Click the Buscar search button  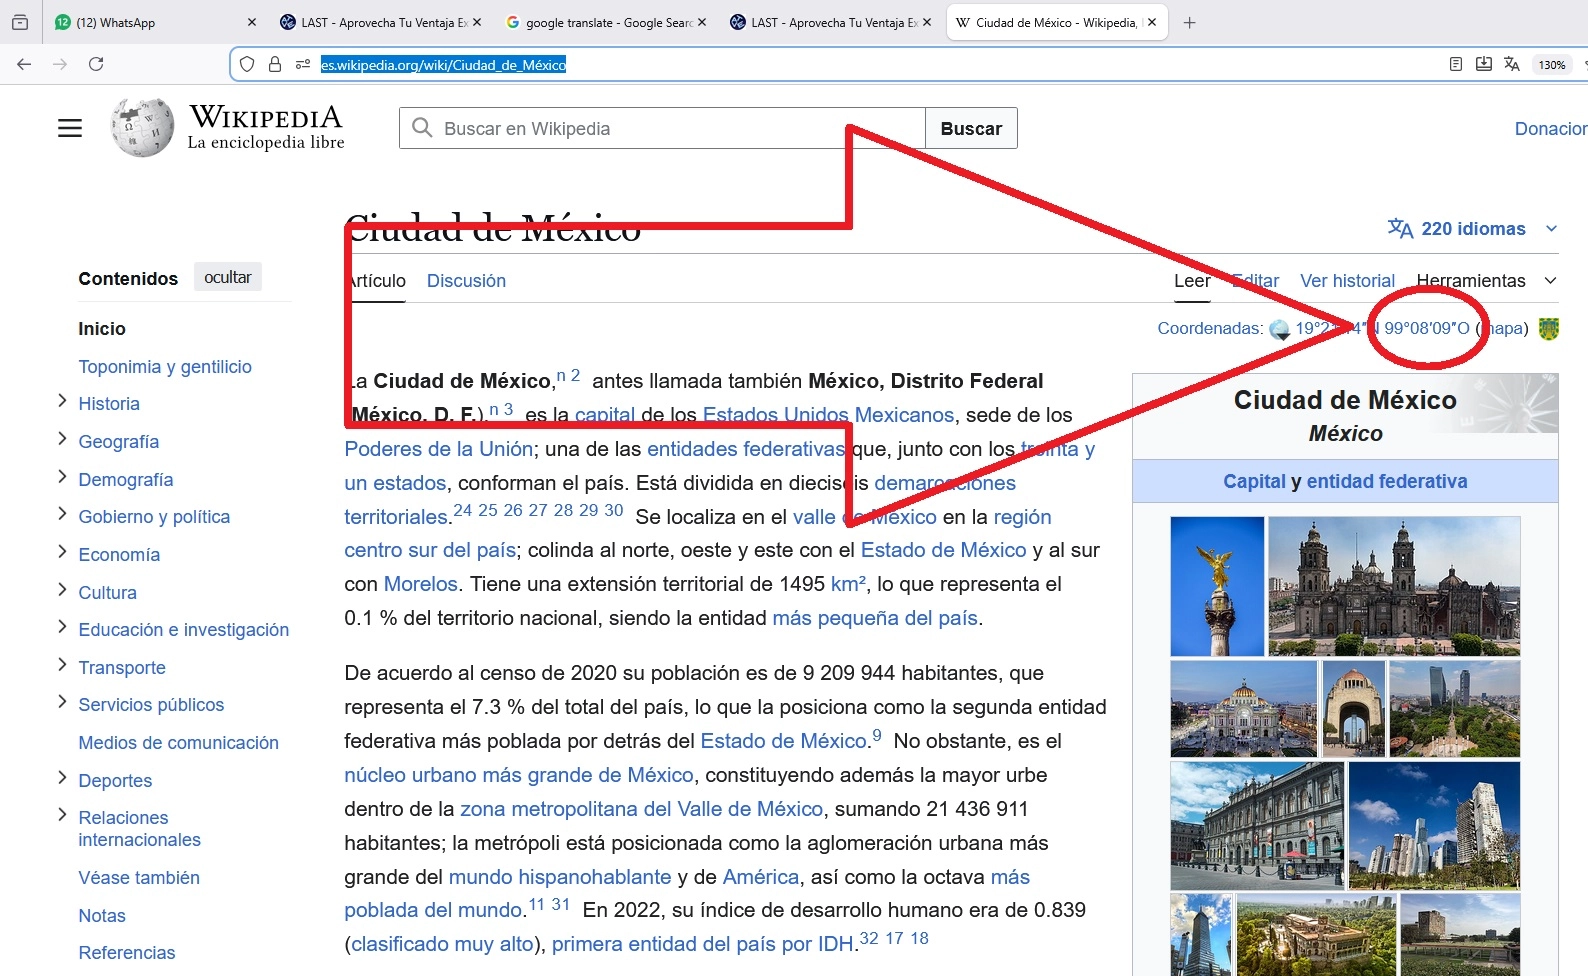pyautogui.click(x=970, y=129)
